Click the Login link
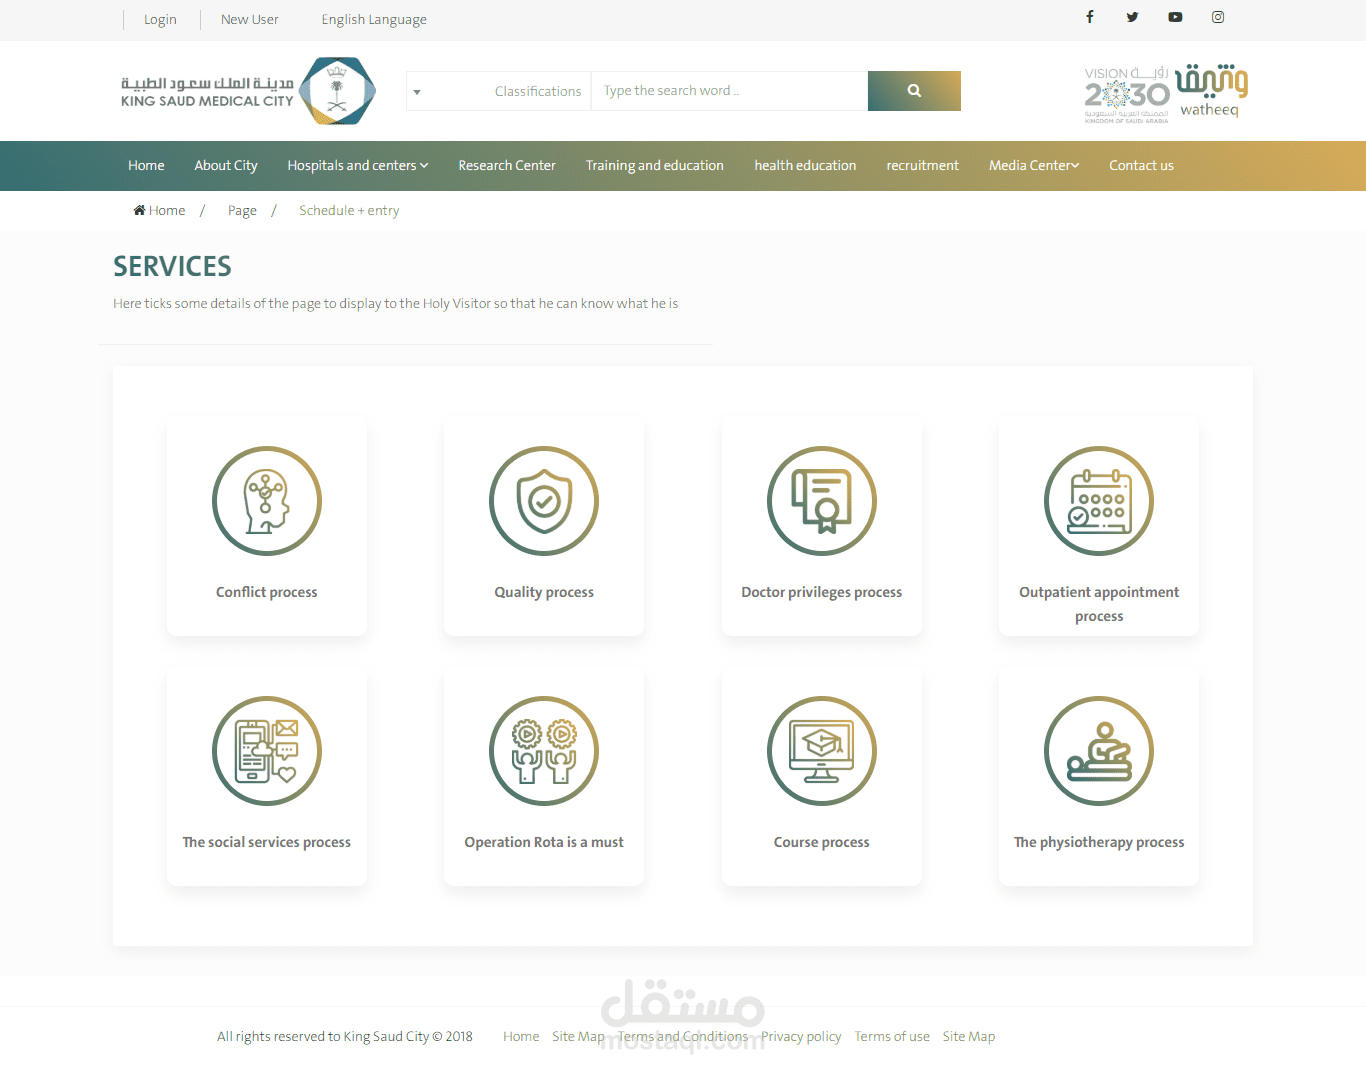1366x1077 pixels. click(160, 20)
